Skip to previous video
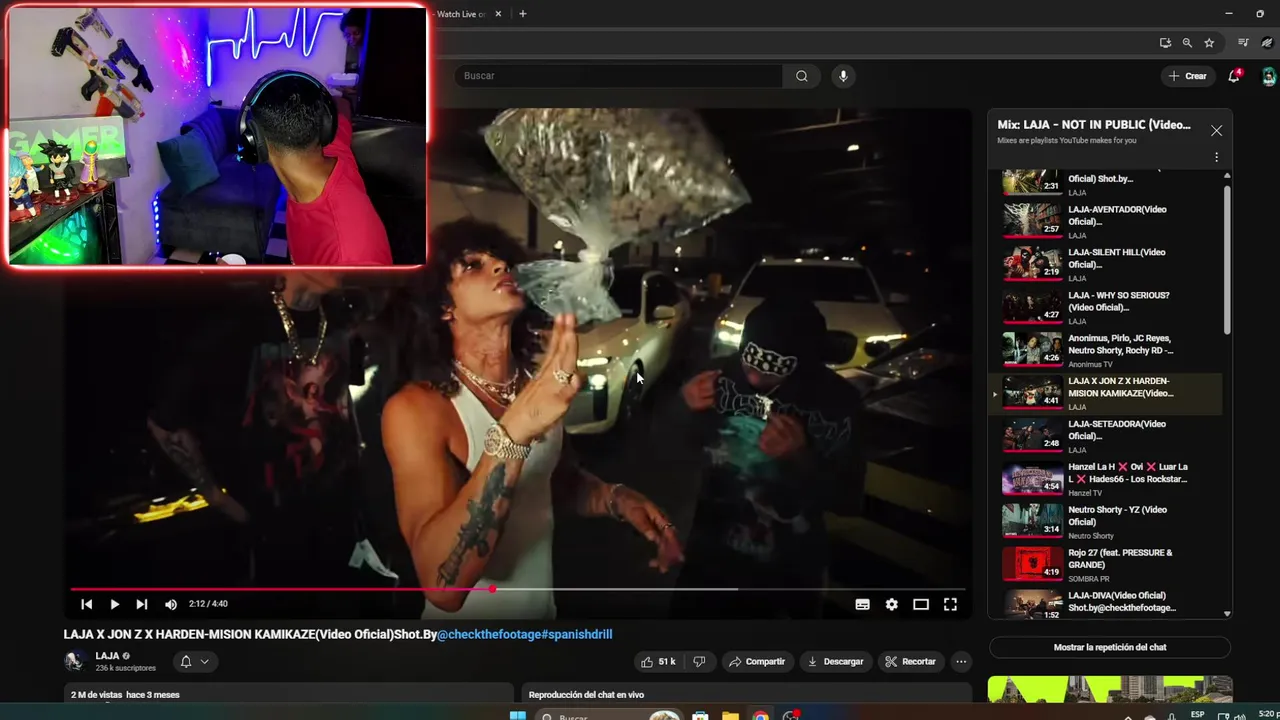The width and height of the screenshot is (1280, 720). pyautogui.click(x=87, y=604)
